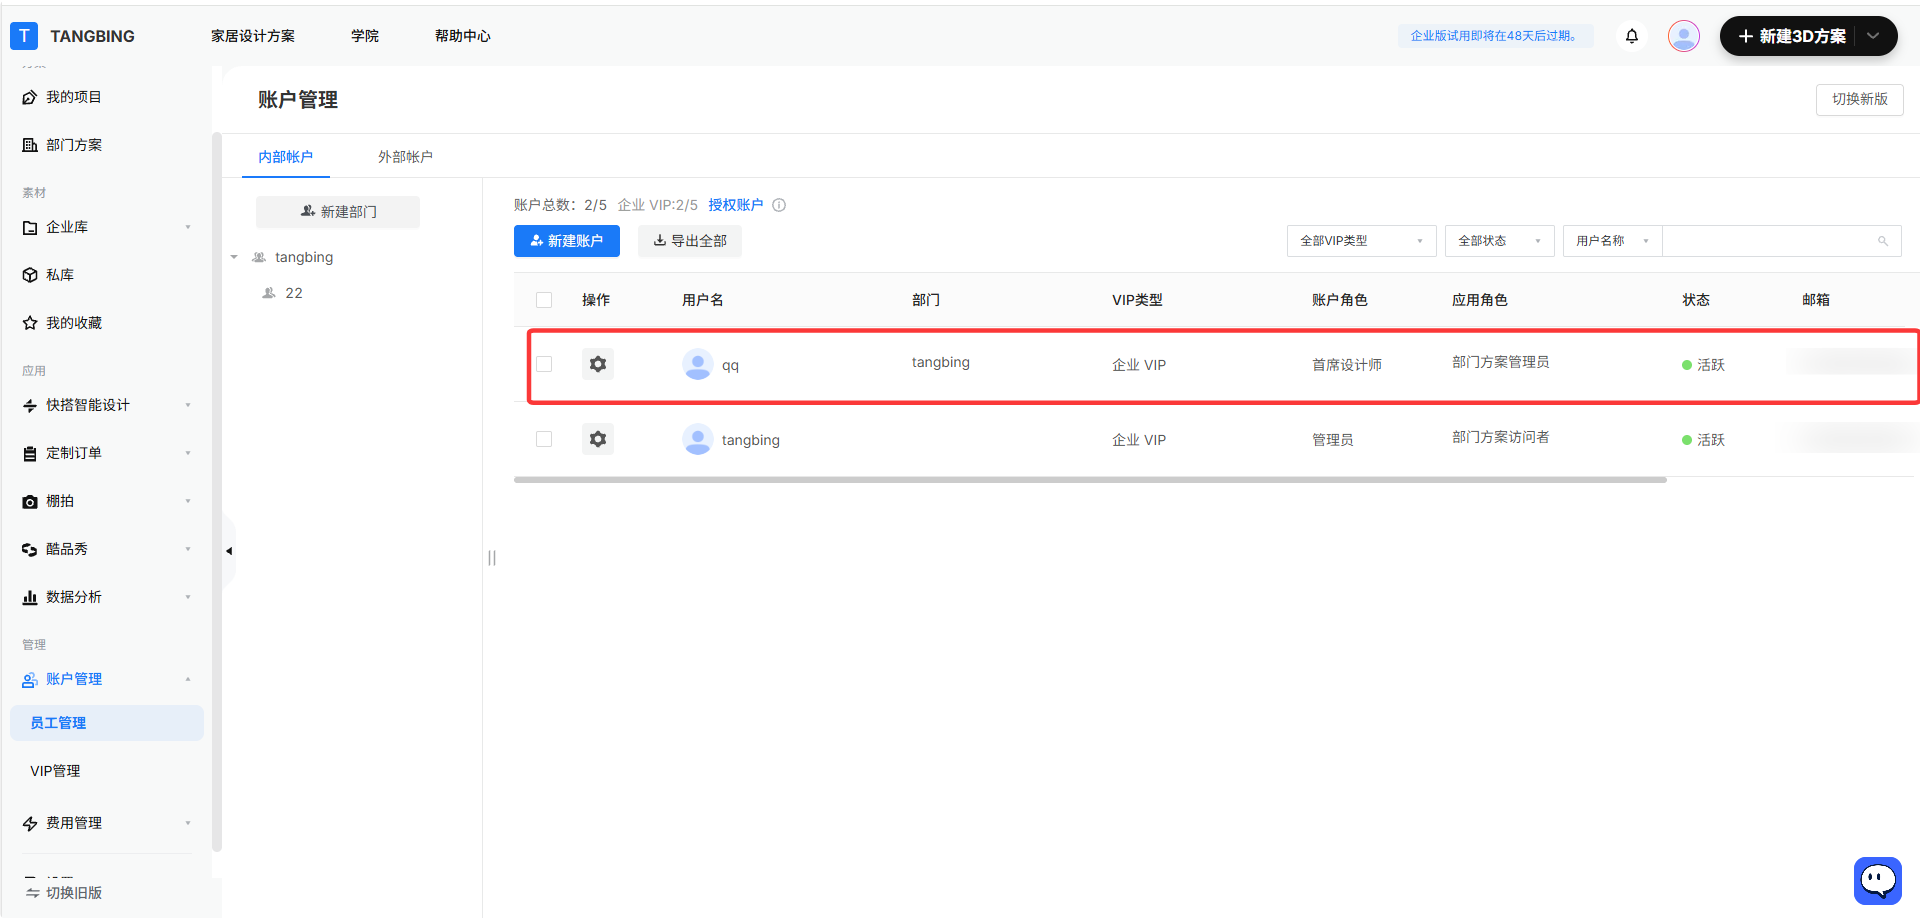Open the 授权账户 link
The height and width of the screenshot is (918, 1920).
click(735, 205)
